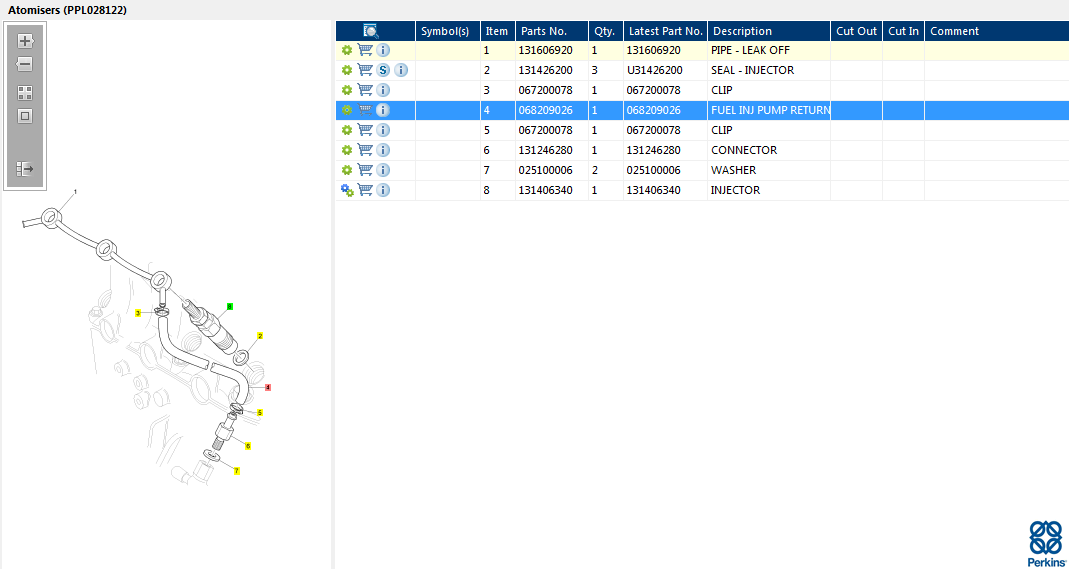Viewport: 1069px width, 569px height.
Task: Click the four-squares view button in diagram toolbar
Action: [x=25, y=92]
